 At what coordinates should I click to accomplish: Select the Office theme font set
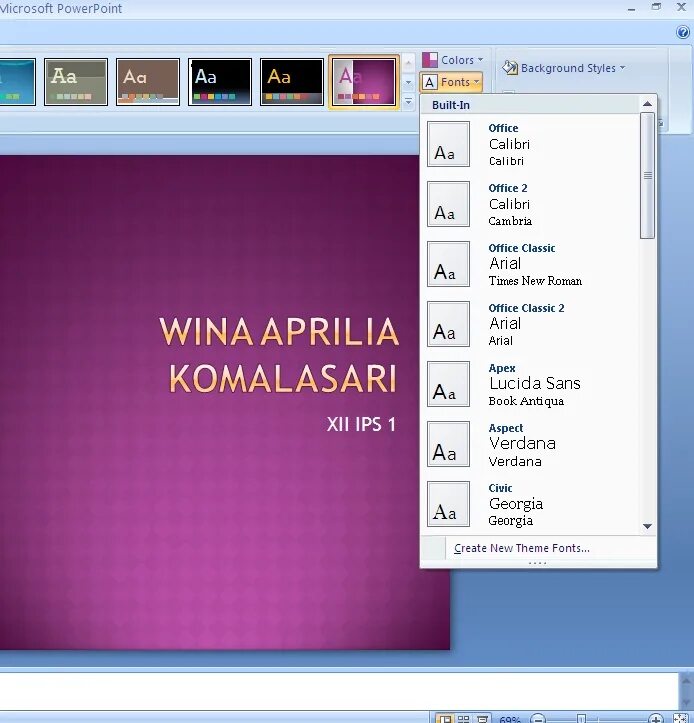click(530, 144)
